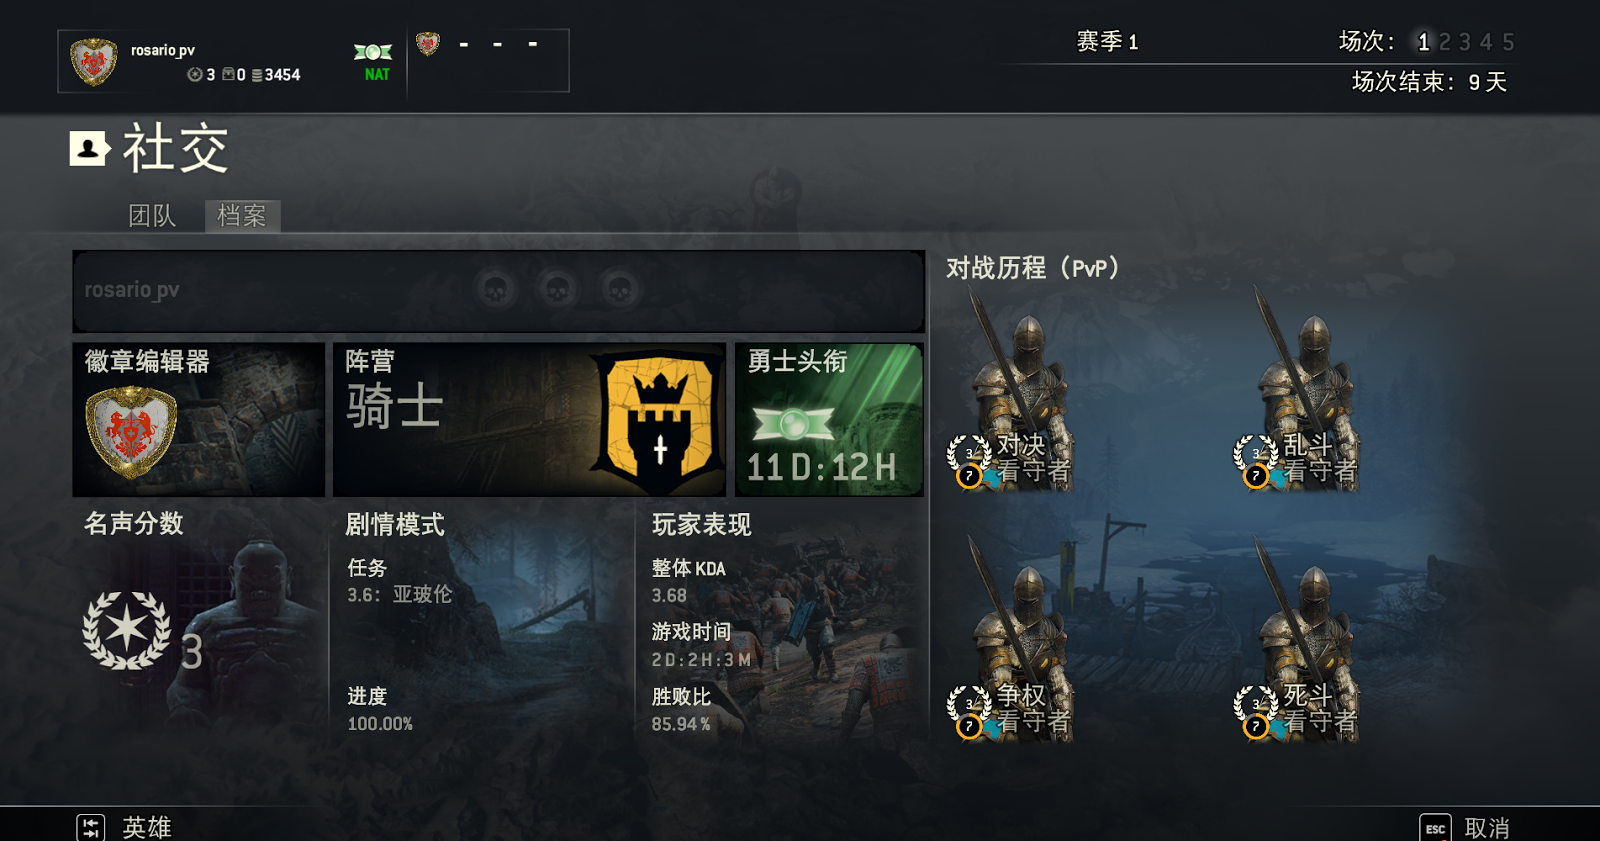Screen dimensions: 1600x841
Task: Select the 勇士头衔 green ribbon title tile
Action: [829, 420]
